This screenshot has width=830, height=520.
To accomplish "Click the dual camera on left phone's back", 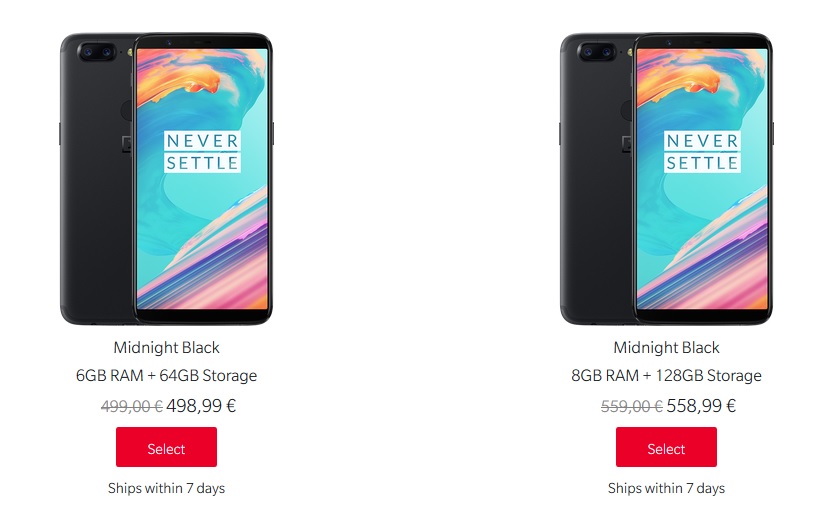I will tap(97, 52).
